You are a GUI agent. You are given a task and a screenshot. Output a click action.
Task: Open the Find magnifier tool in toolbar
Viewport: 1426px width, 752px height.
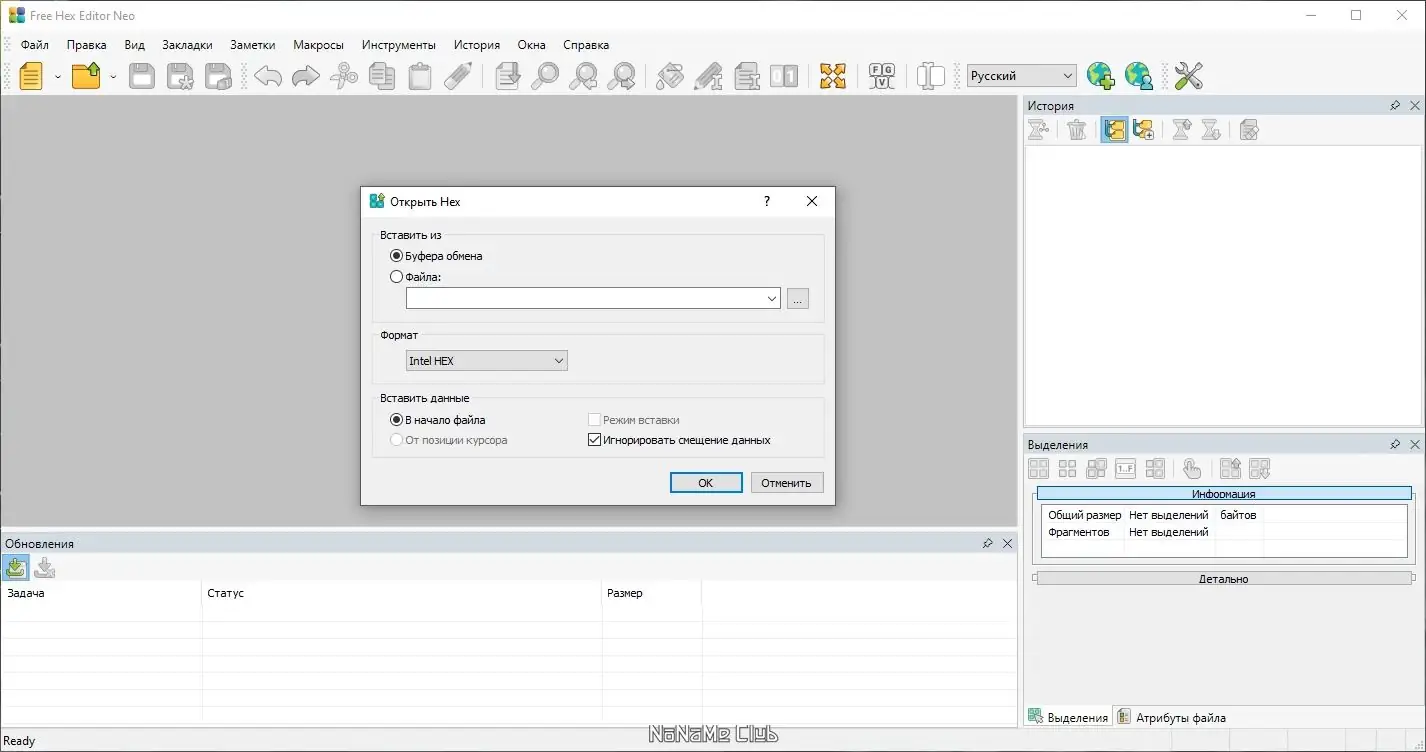point(545,76)
